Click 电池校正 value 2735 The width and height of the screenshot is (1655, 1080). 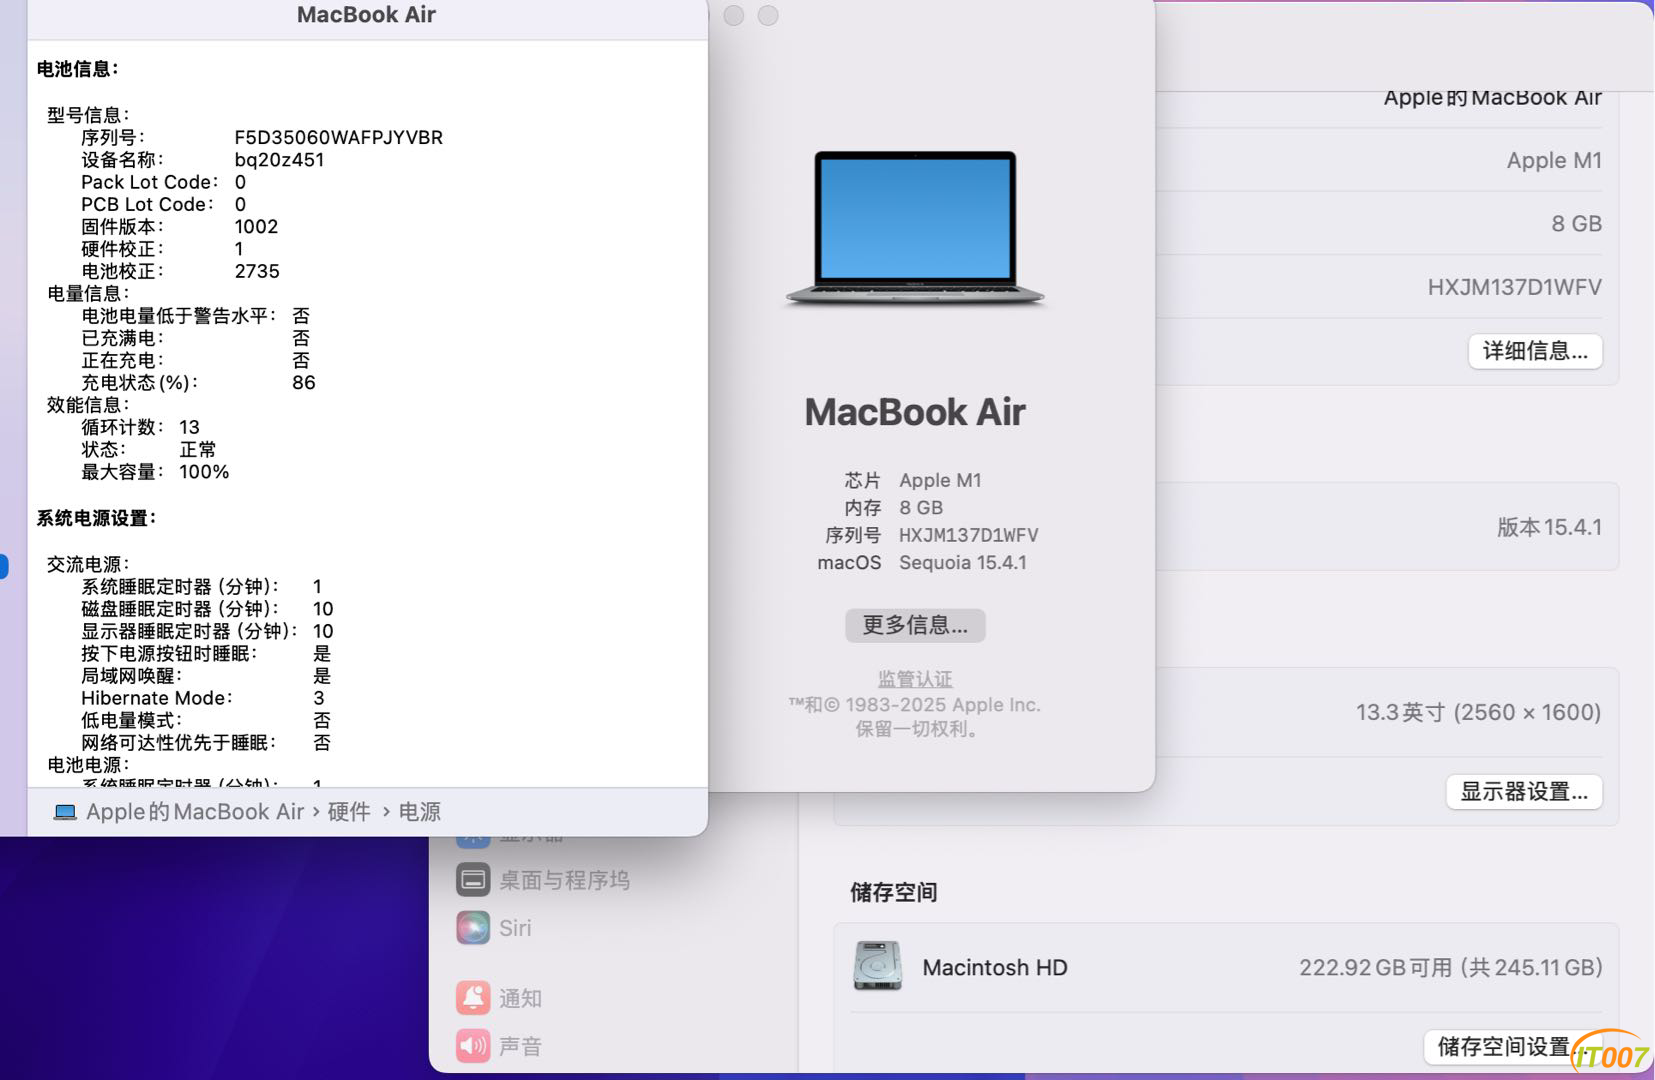[257, 271]
